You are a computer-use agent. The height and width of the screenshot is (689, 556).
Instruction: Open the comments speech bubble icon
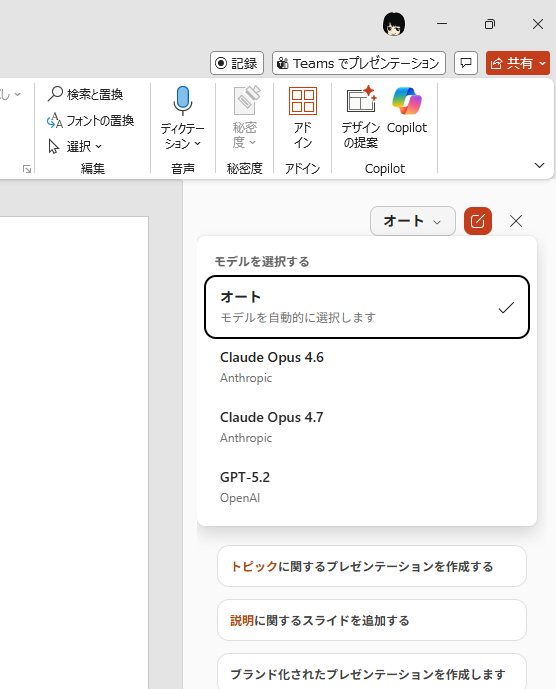[466, 63]
